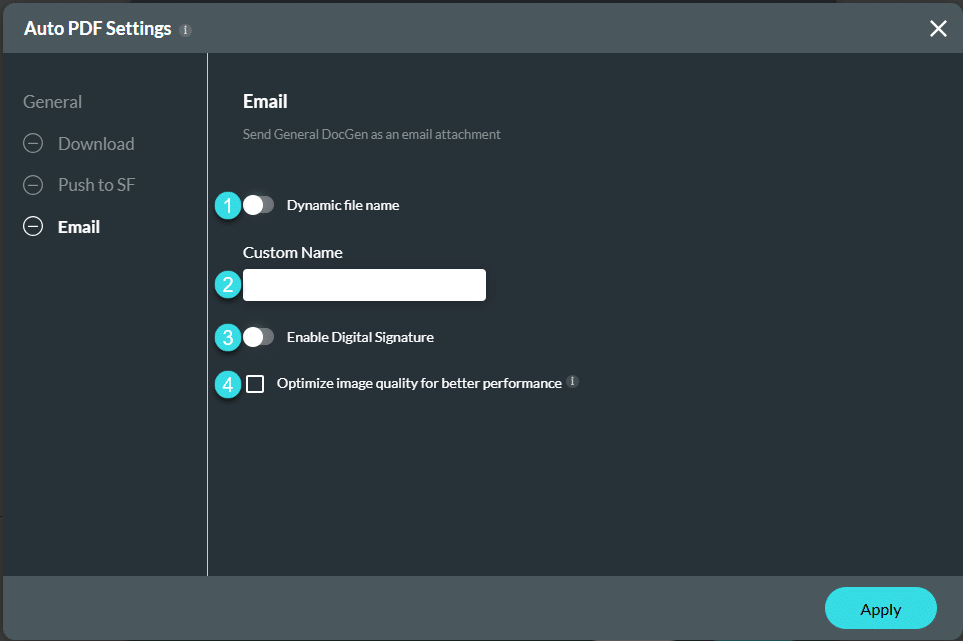Collapse the Push to SF section
Image resolution: width=963 pixels, height=641 pixels.
click(x=33, y=184)
